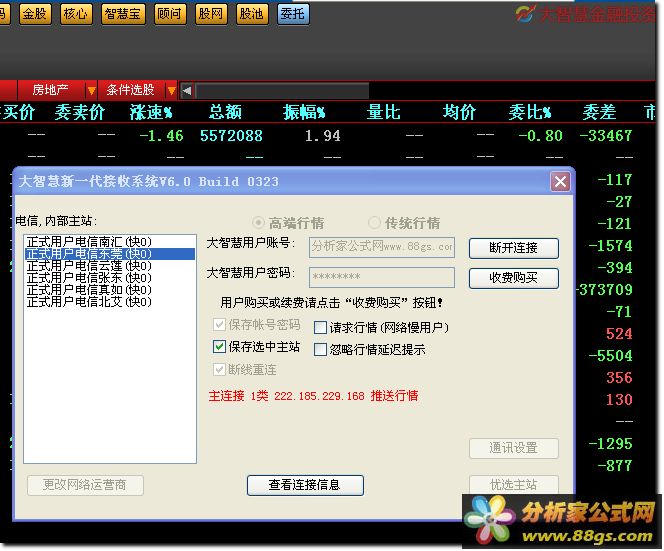This screenshot has width=664, height=551.
Task: Select server 正式用户电信东莞 (快0)
Action: (x=110, y=254)
